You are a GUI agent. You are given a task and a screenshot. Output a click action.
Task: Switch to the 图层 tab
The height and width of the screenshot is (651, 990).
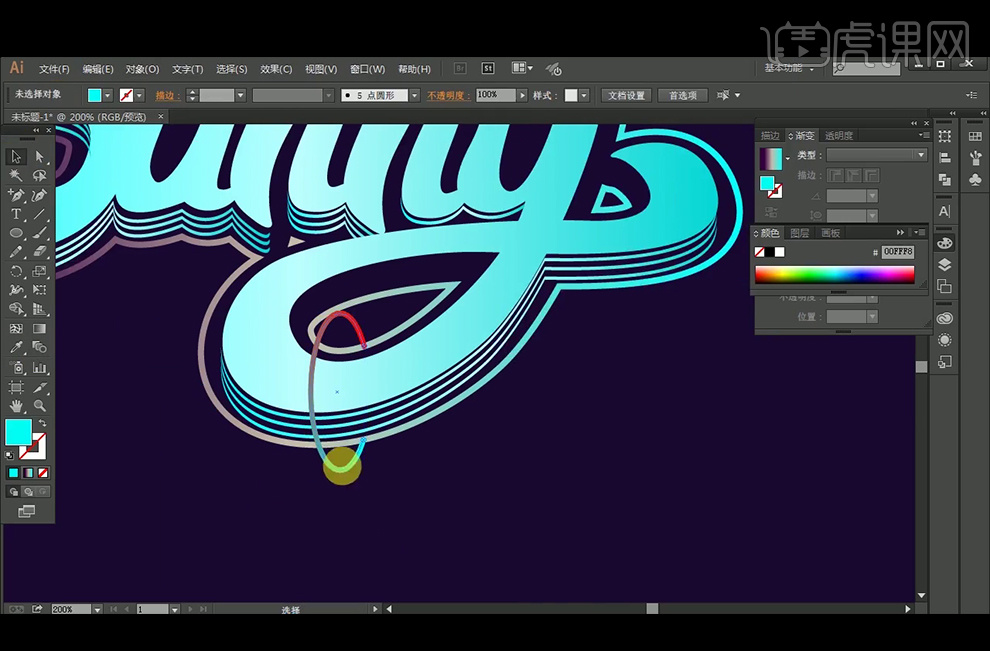799,233
